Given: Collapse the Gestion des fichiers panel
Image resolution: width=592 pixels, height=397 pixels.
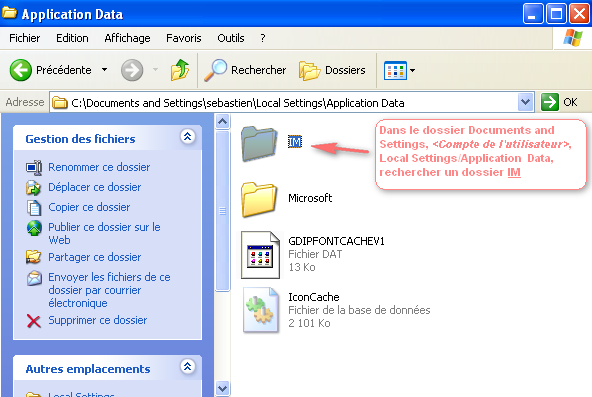Looking at the screenshot, I should pyautogui.click(x=188, y=136).
